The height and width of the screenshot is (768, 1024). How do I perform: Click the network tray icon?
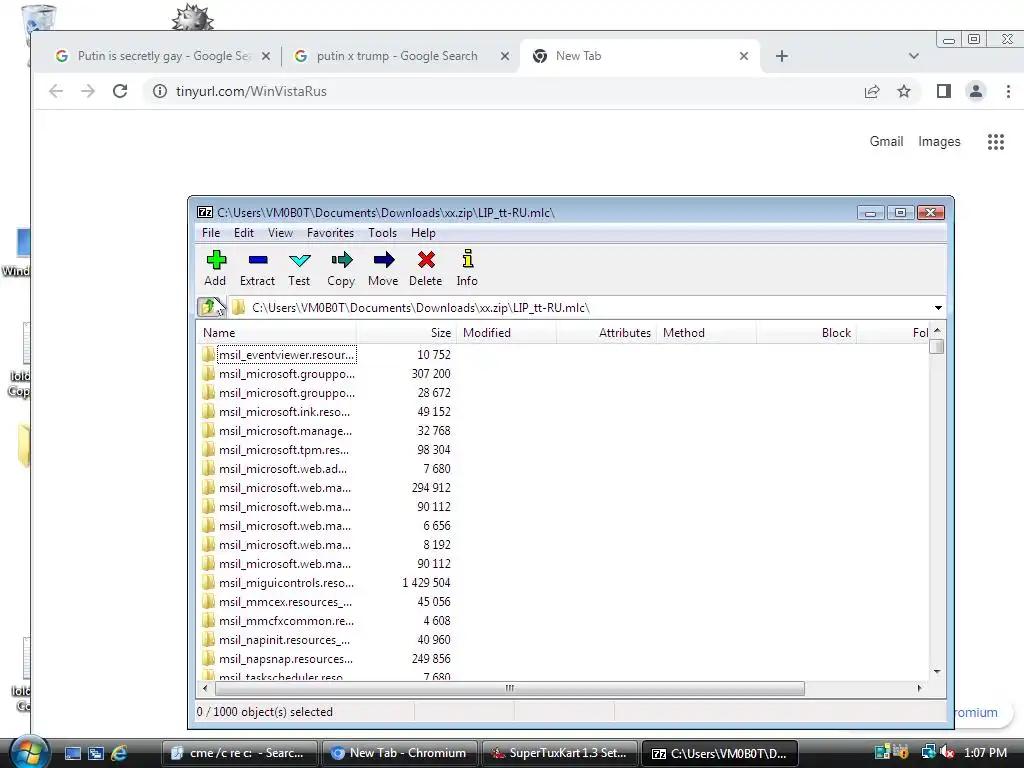pyautogui.click(x=928, y=752)
